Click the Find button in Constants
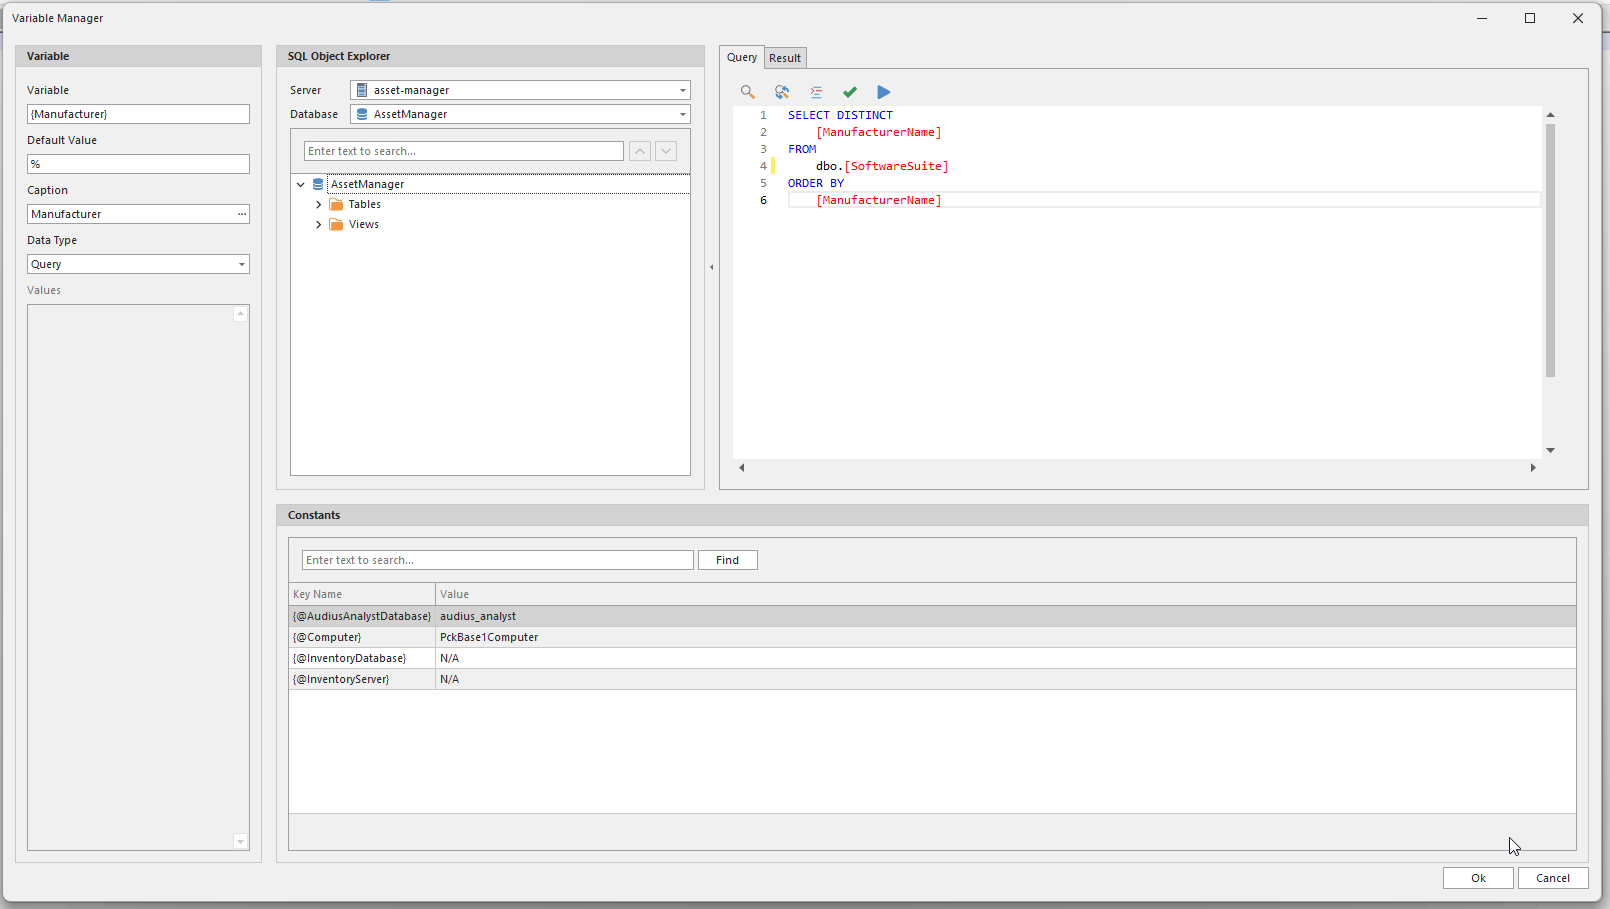The image size is (1610, 909). (x=728, y=560)
